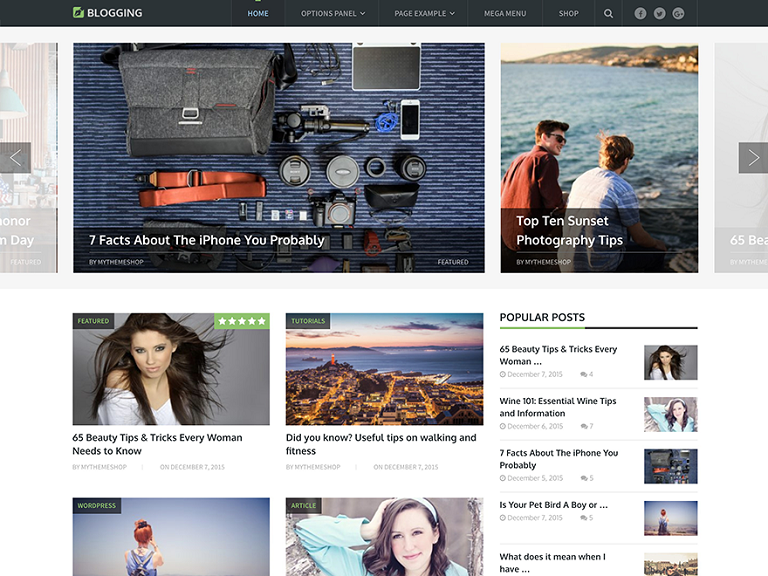Go to the Shop menu item
The height and width of the screenshot is (576, 768).
coord(569,14)
